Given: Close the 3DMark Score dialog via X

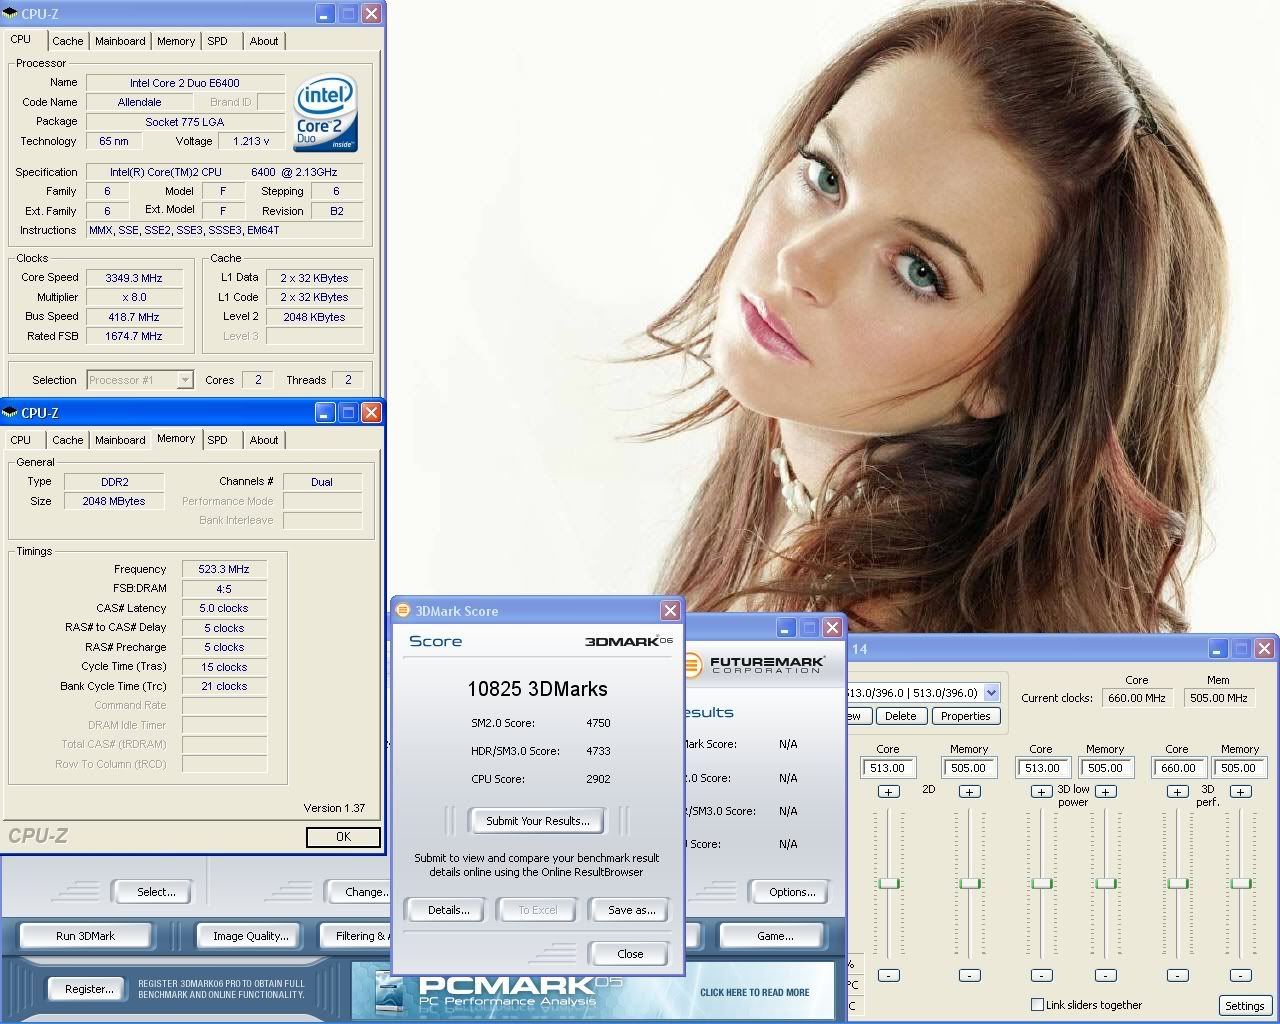Looking at the screenshot, I should point(671,610).
